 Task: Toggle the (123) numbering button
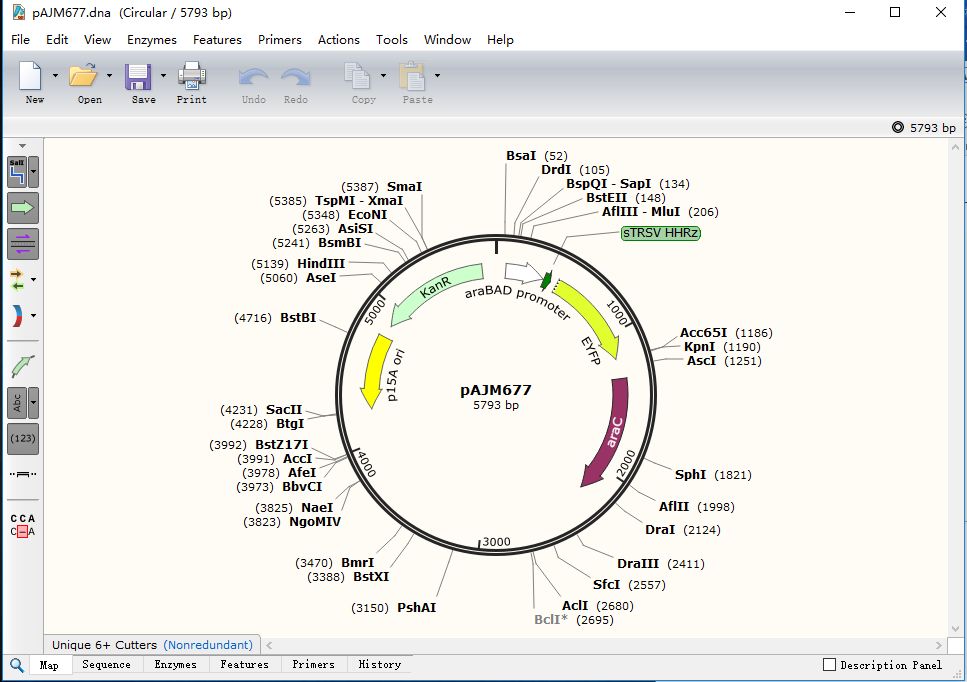pos(23,438)
